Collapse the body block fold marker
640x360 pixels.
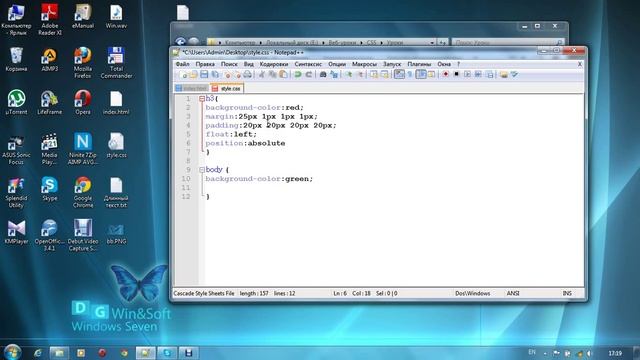pos(202,170)
